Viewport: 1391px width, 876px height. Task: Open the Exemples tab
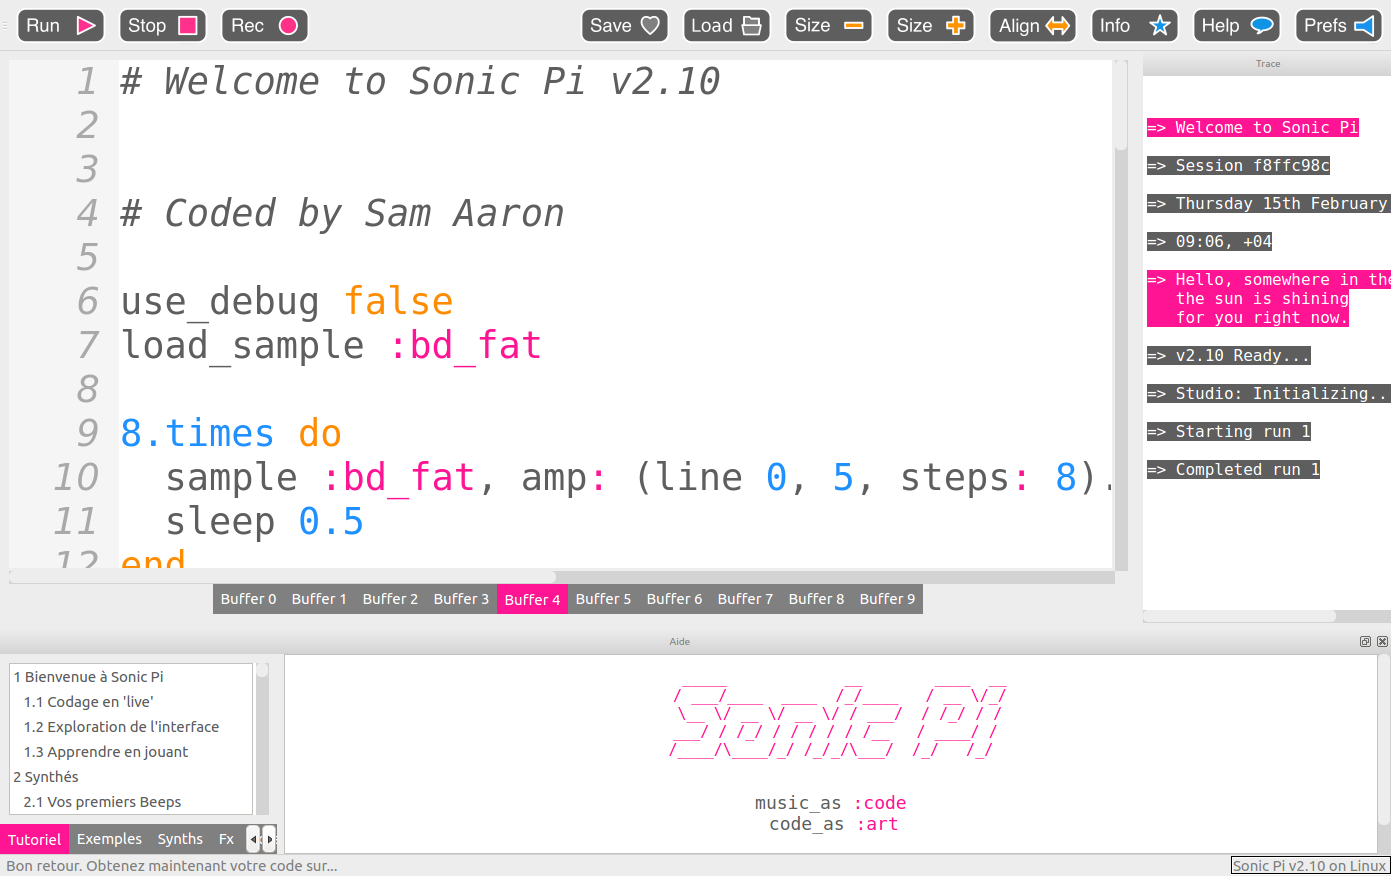(109, 839)
